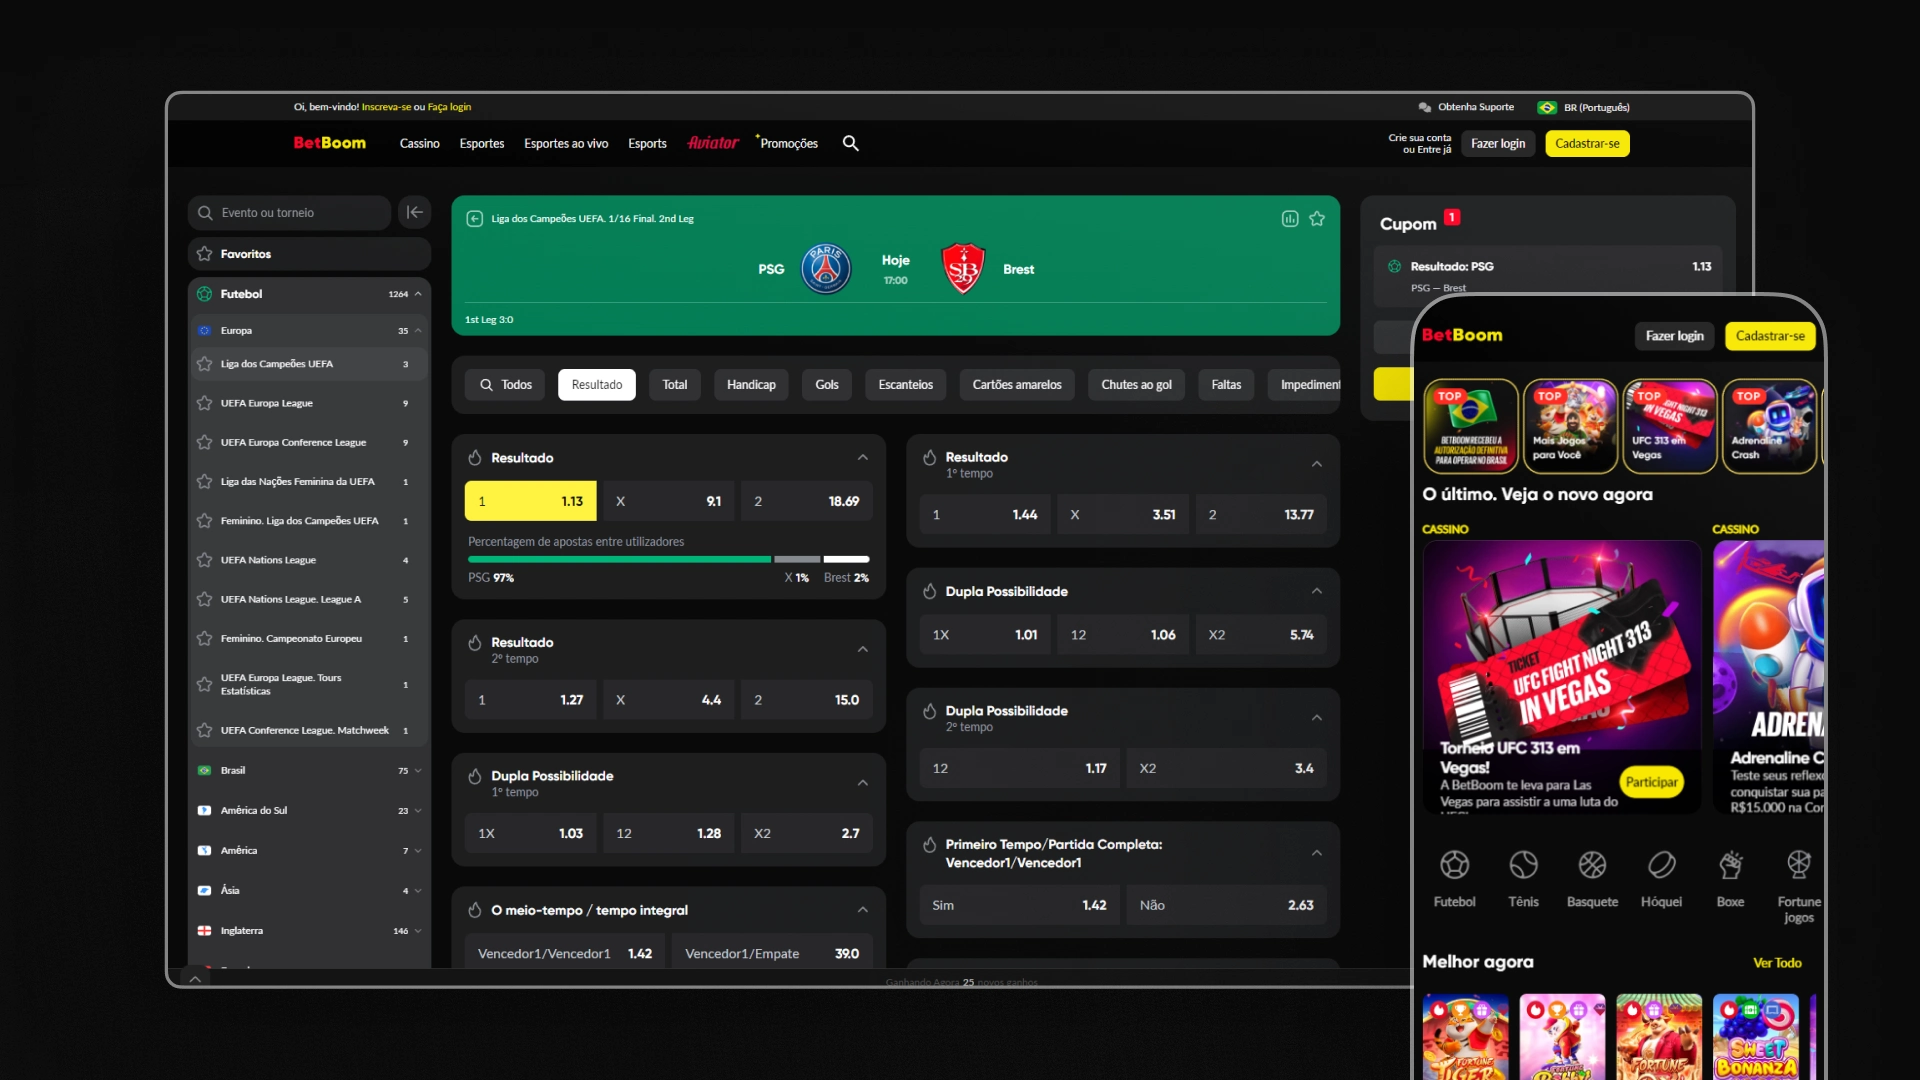Viewport: 1920px width, 1080px height.
Task: Select the Total market tab
Action: [675, 385]
